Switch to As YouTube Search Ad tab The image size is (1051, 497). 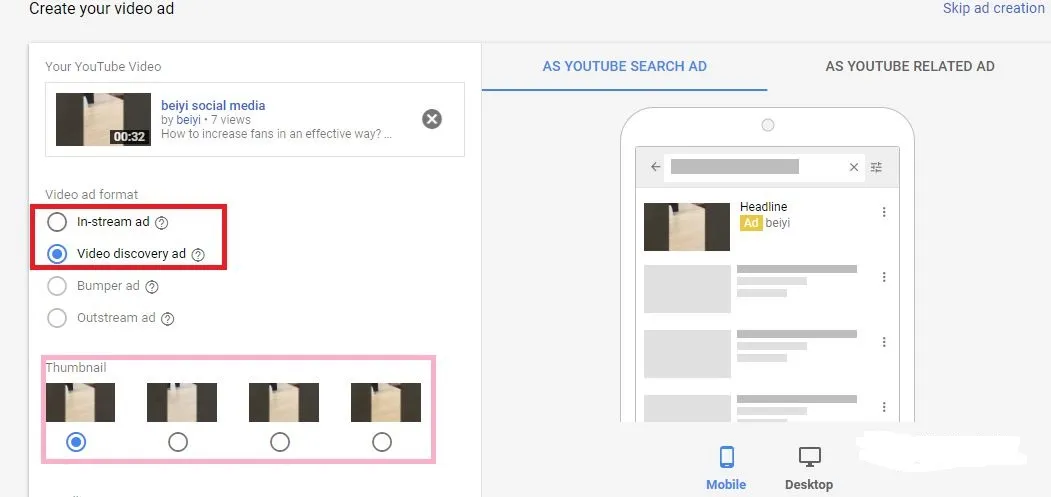624,67
